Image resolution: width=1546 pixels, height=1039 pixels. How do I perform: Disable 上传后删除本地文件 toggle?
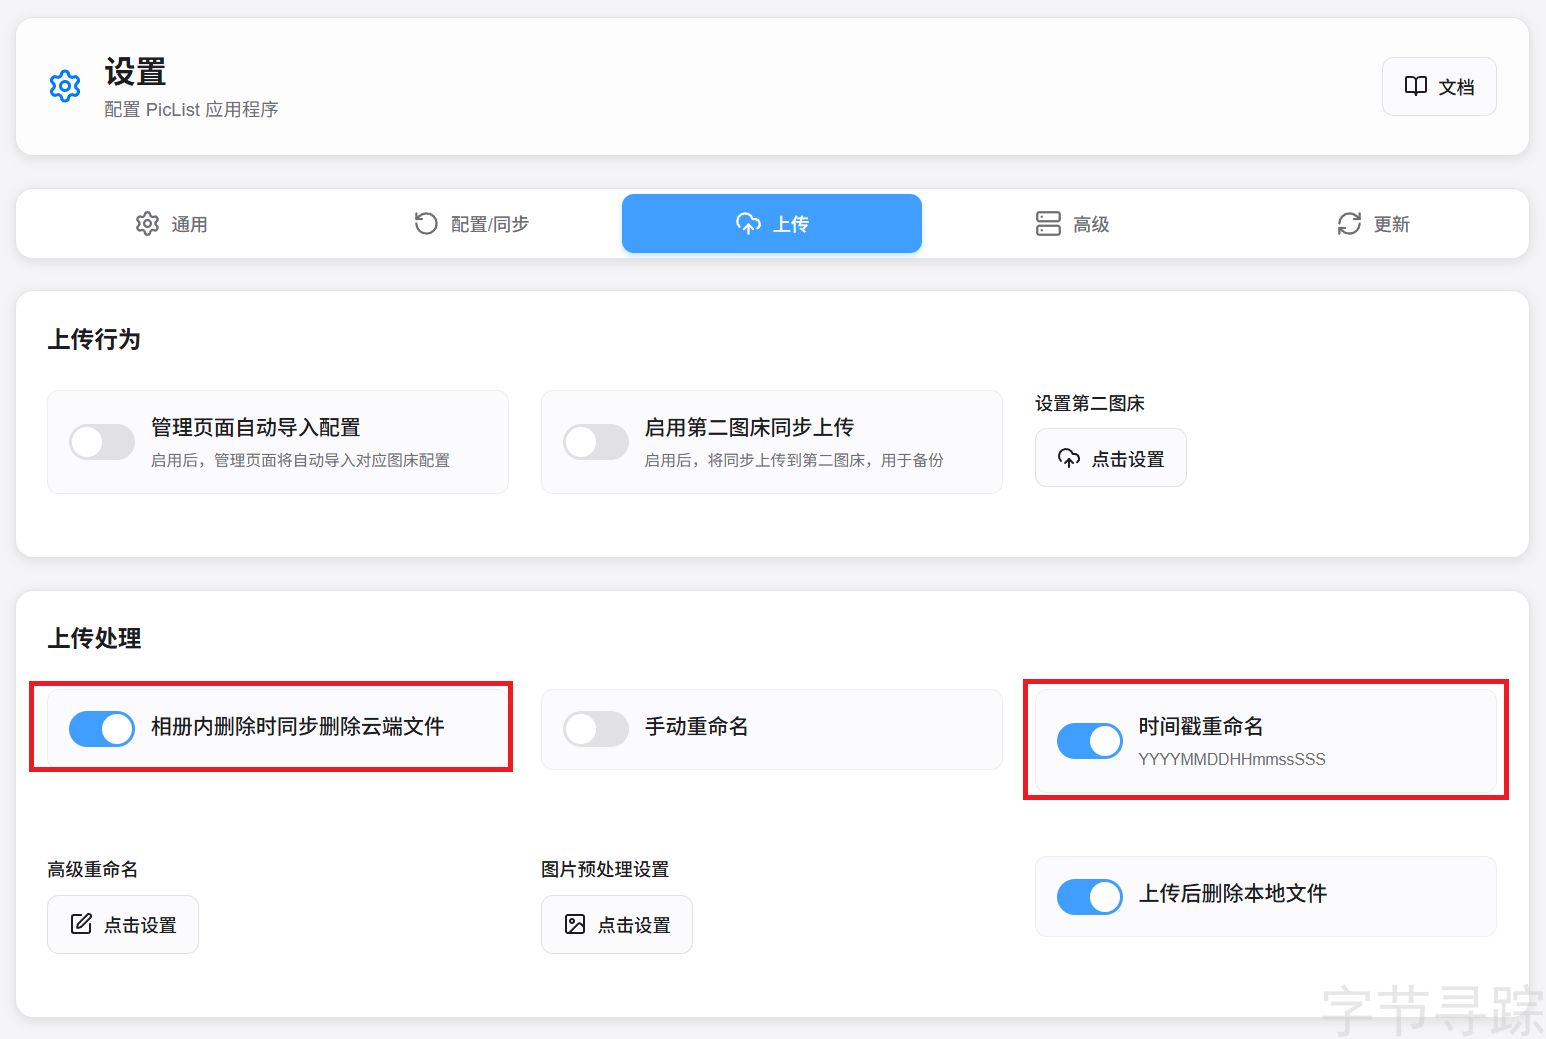point(1090,897)
